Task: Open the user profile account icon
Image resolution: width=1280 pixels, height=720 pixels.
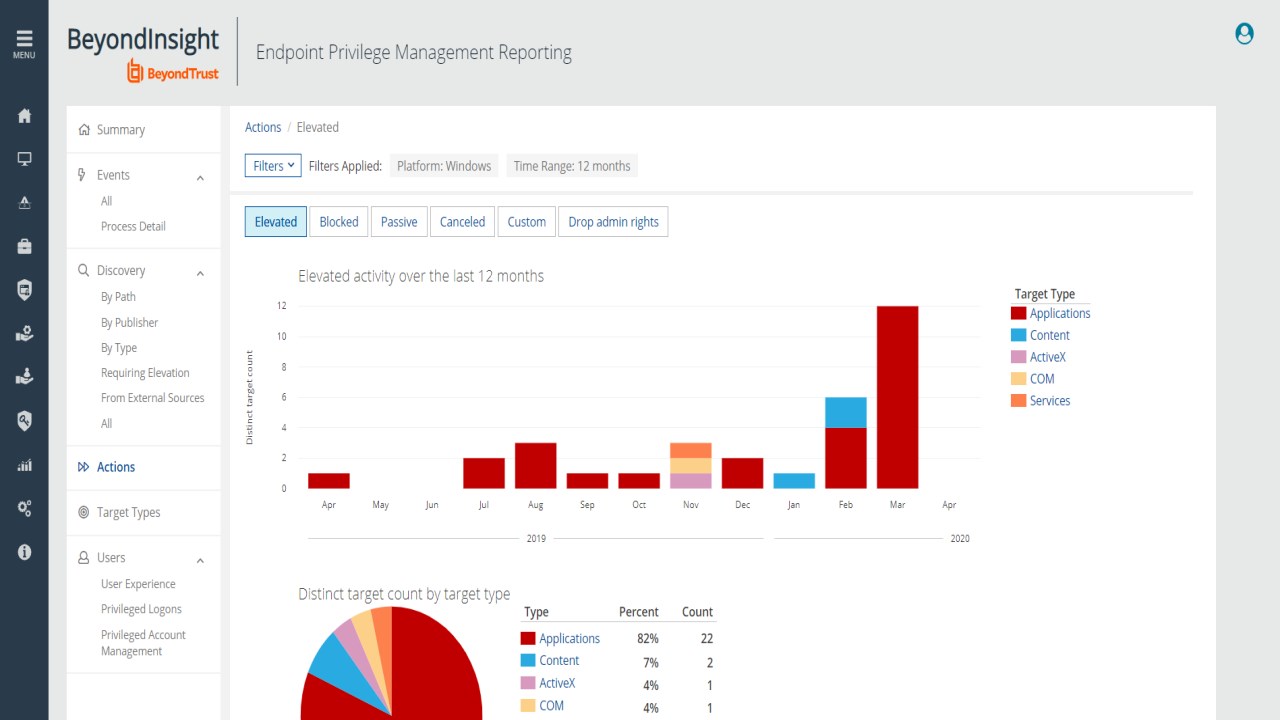Action: click(1244, 34)
